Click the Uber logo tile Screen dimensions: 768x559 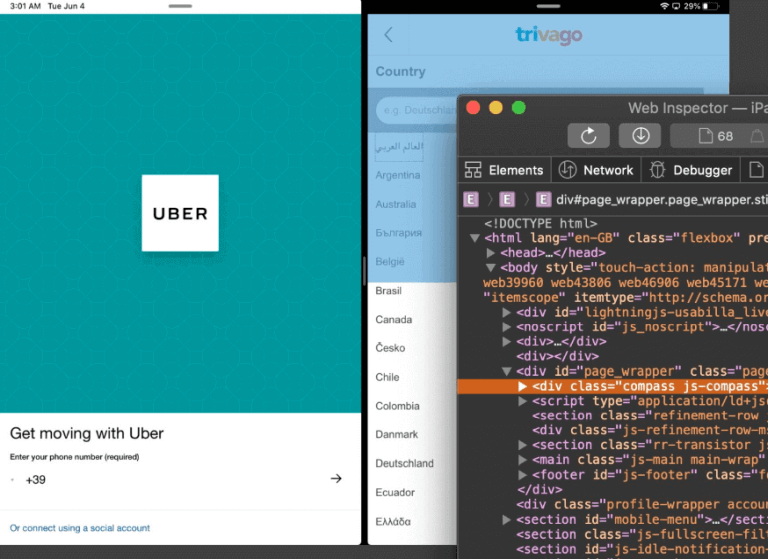click(x=180, y=213)
